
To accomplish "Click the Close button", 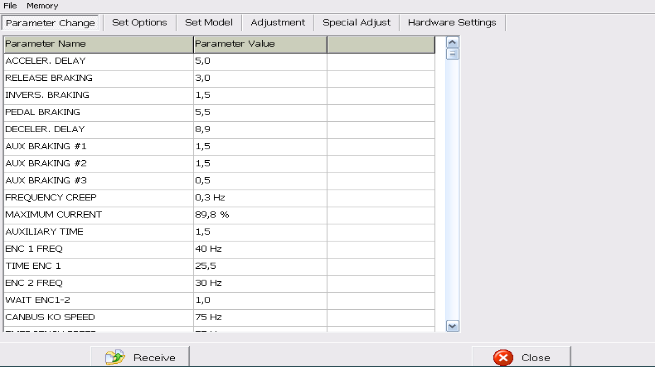I will 521,357.
